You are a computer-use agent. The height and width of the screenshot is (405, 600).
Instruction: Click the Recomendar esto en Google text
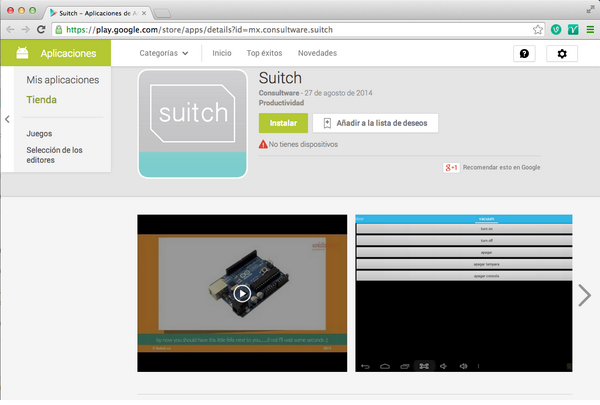pyautogui.click(x=501, y=167)
